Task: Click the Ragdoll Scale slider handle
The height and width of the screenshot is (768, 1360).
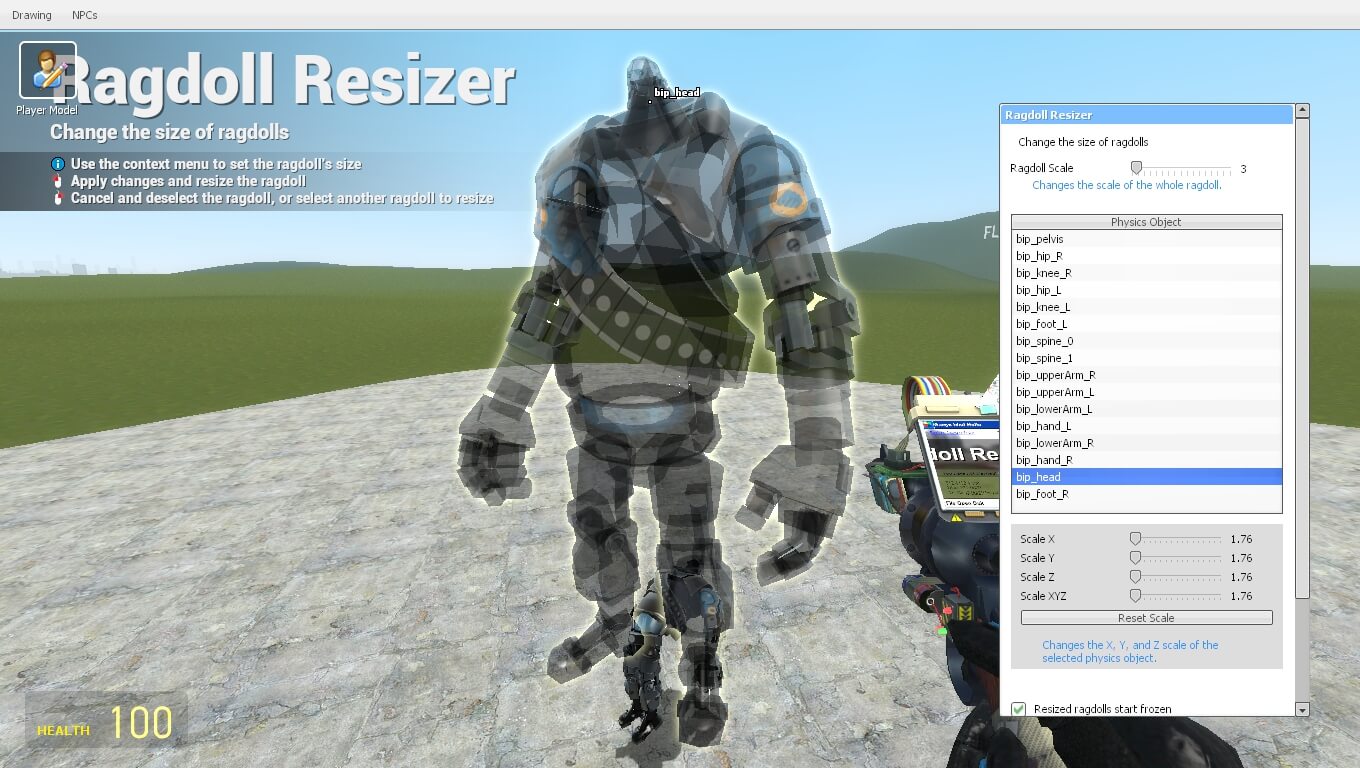Action: (1136, 168)
